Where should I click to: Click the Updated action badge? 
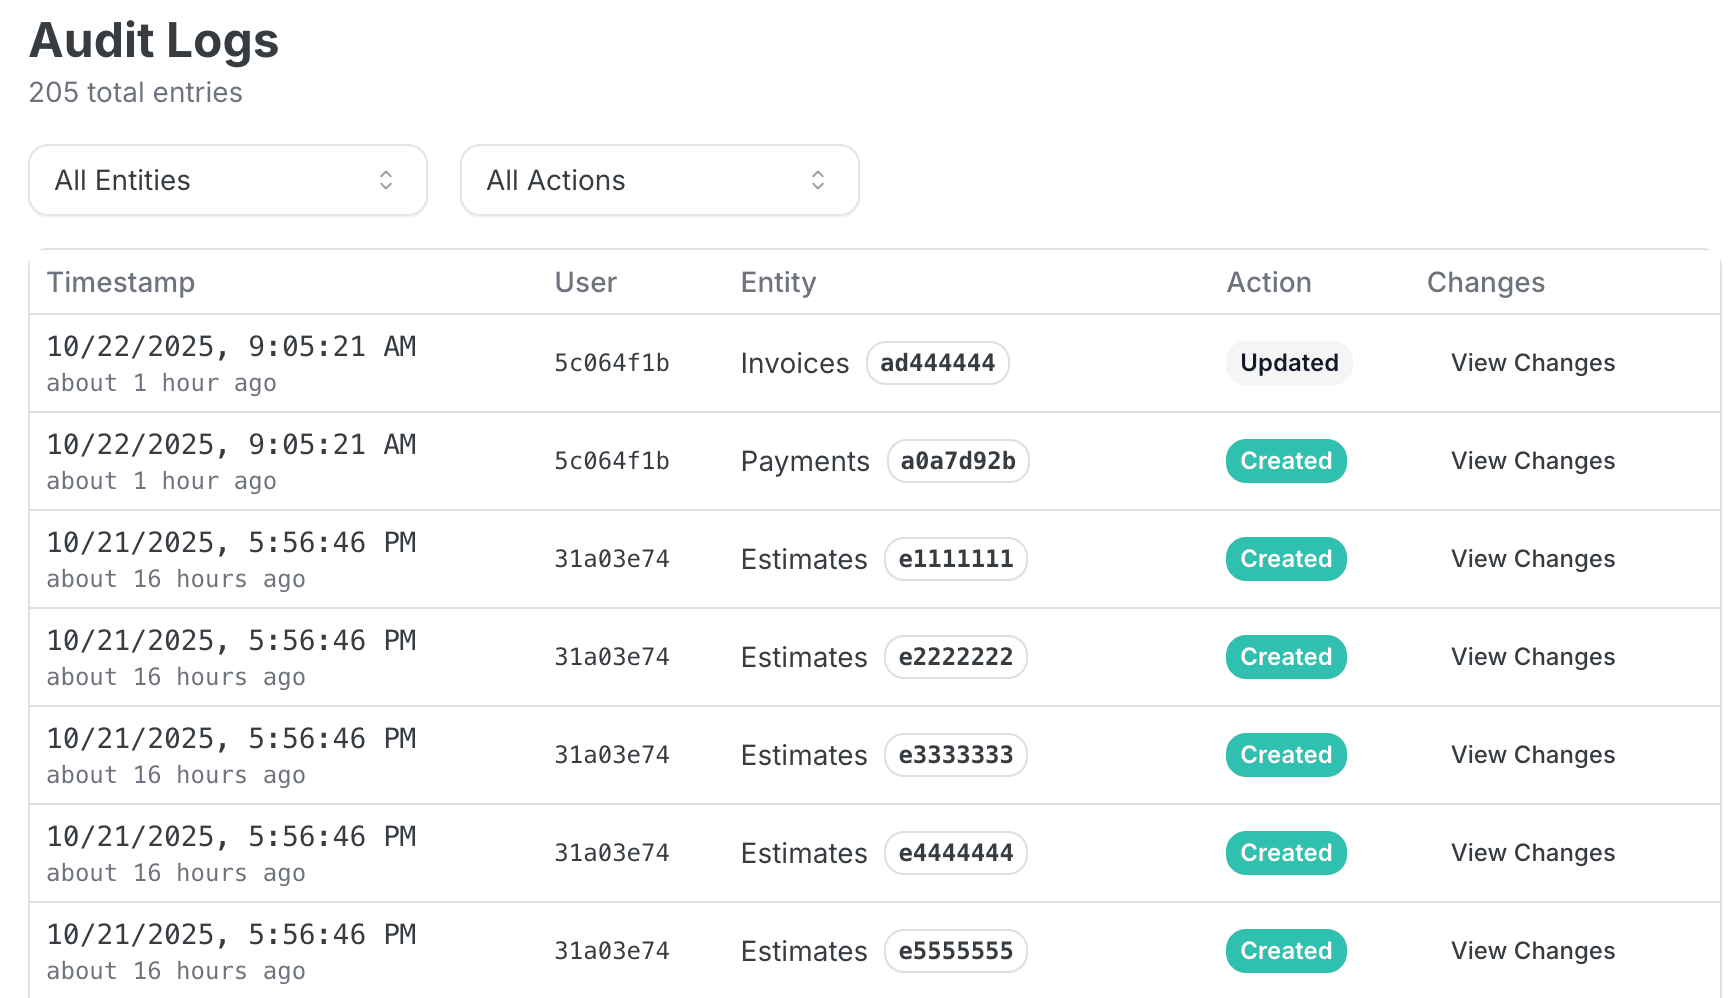tap(1289, 363)
